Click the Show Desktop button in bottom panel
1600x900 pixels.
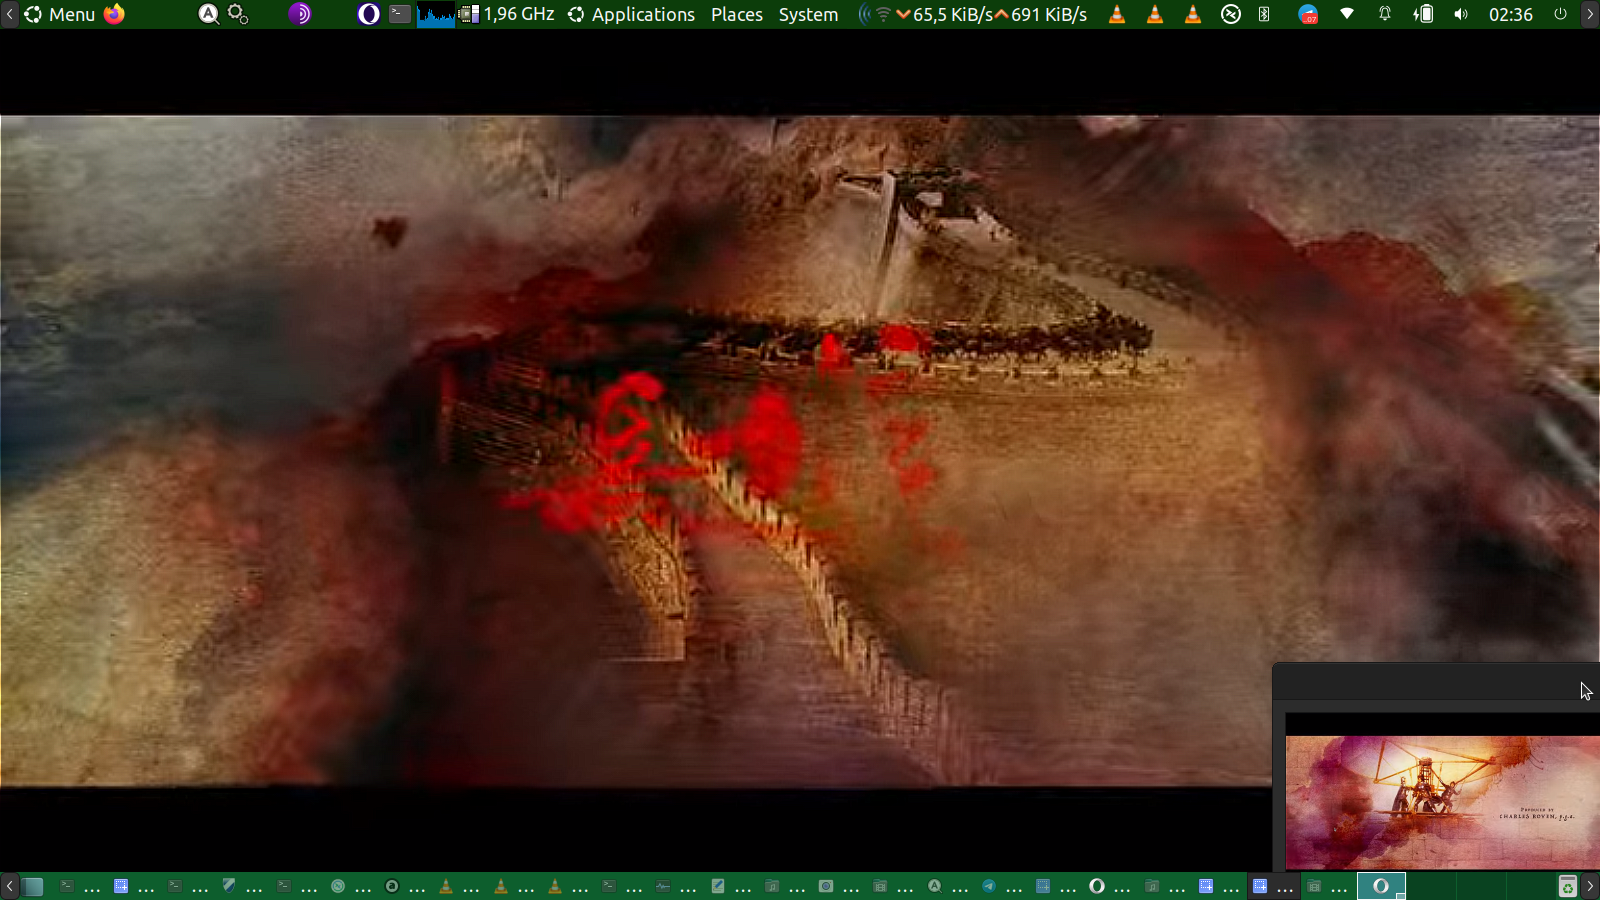(x=33, y=886)
